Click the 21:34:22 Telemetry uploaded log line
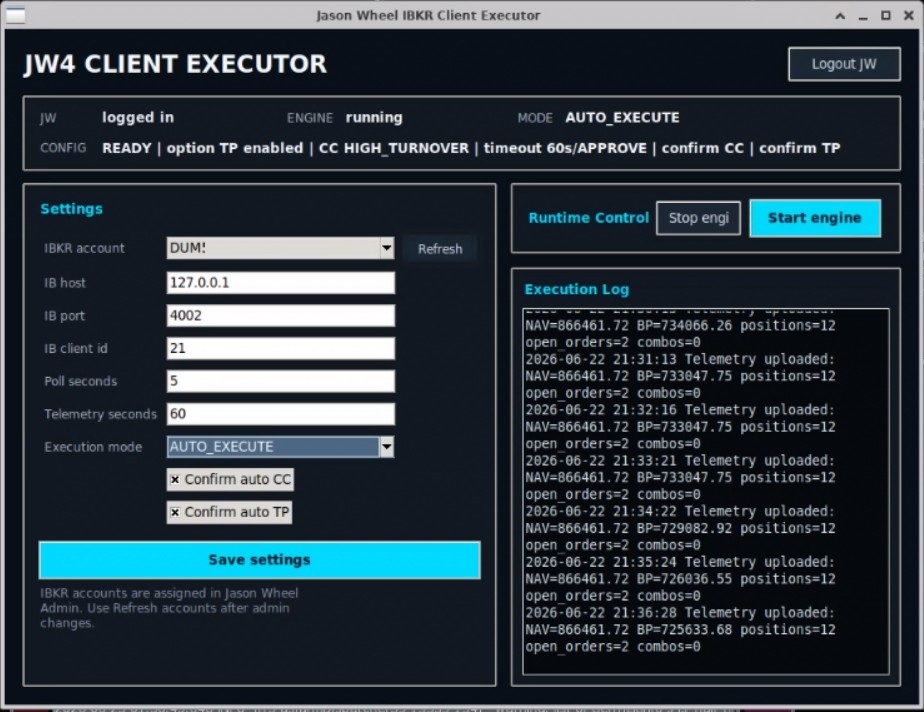 point(680,511)
